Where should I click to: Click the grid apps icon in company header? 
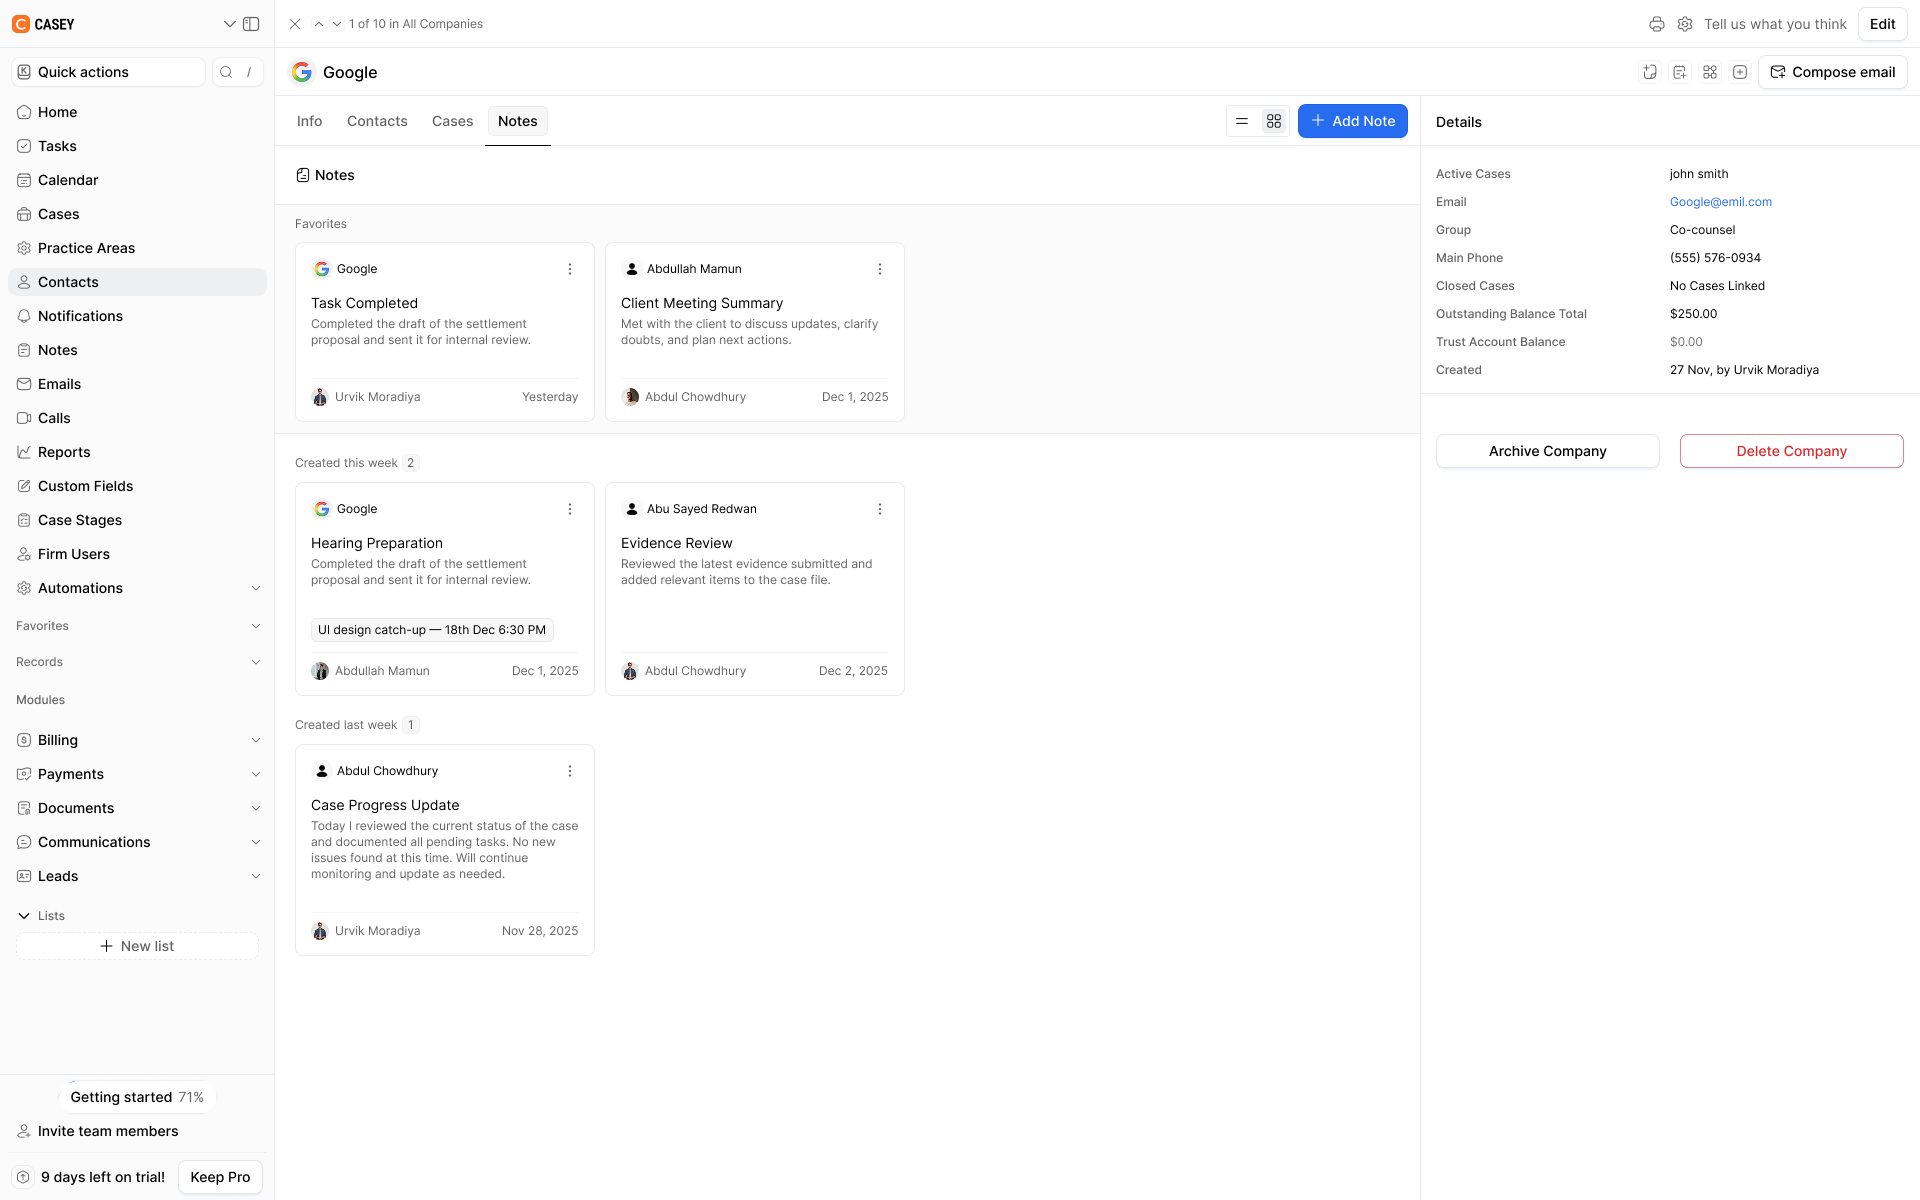pyautogui.click(x=1710, y=72)
